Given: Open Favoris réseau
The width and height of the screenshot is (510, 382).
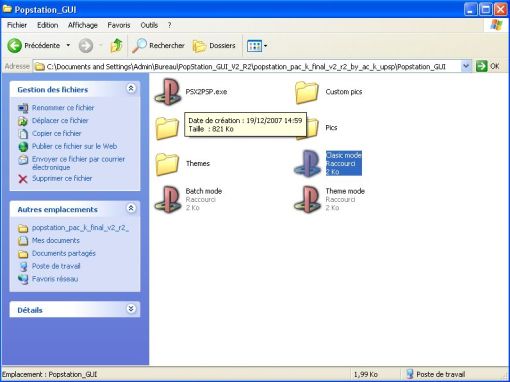Looking at the screenshot, I should [55, 279].
